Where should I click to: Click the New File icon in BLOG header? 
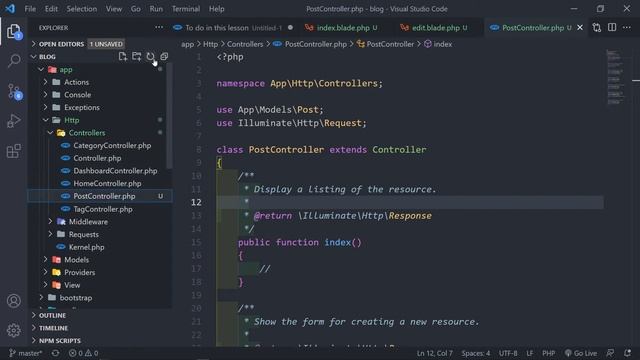click(122, 56)
